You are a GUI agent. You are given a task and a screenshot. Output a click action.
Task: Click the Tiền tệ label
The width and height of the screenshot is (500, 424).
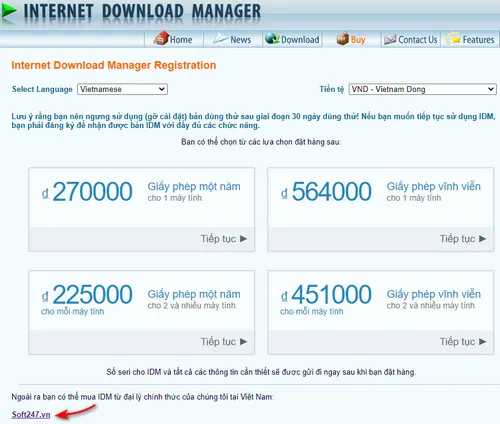332,89
